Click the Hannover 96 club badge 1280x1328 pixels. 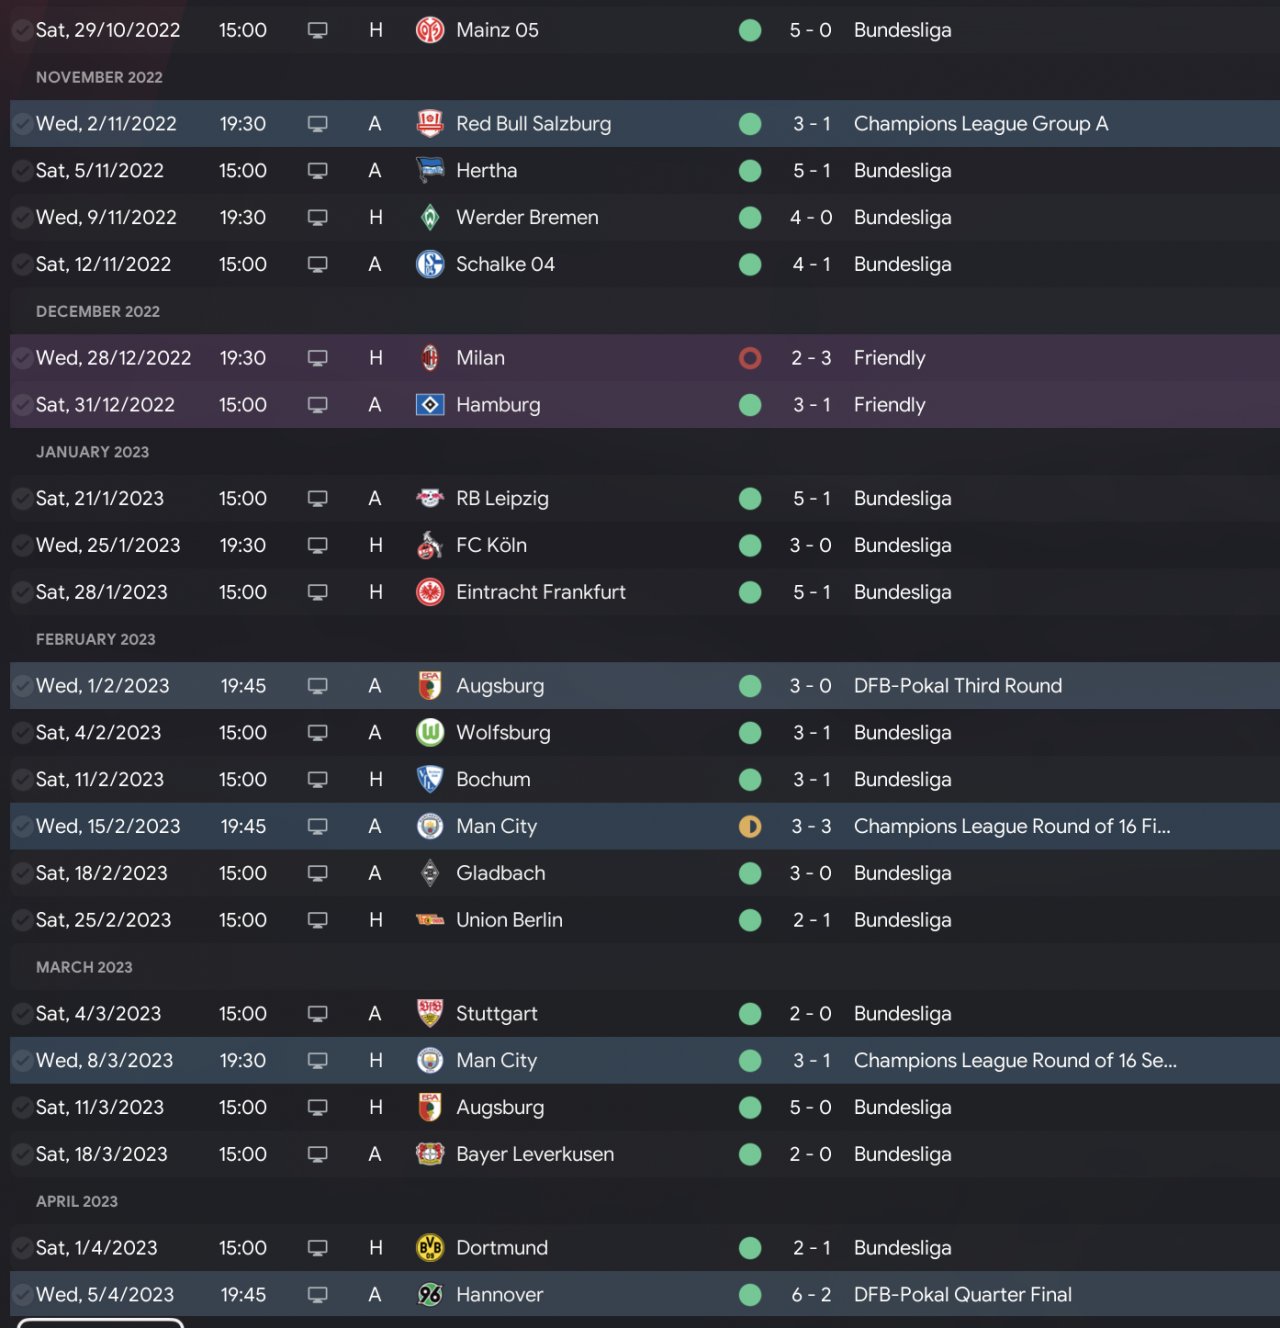pyautogui.click(x=430, y=1295)
